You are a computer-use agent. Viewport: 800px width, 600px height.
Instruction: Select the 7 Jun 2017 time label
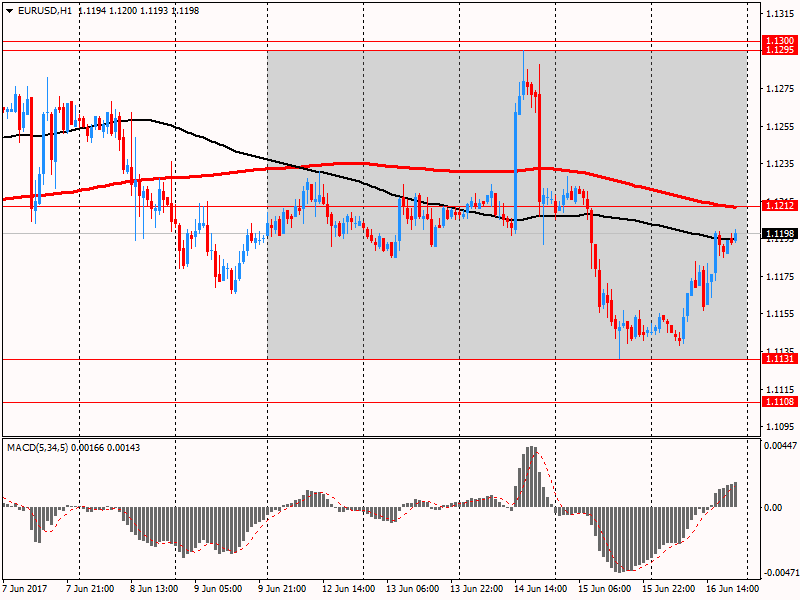24,589
